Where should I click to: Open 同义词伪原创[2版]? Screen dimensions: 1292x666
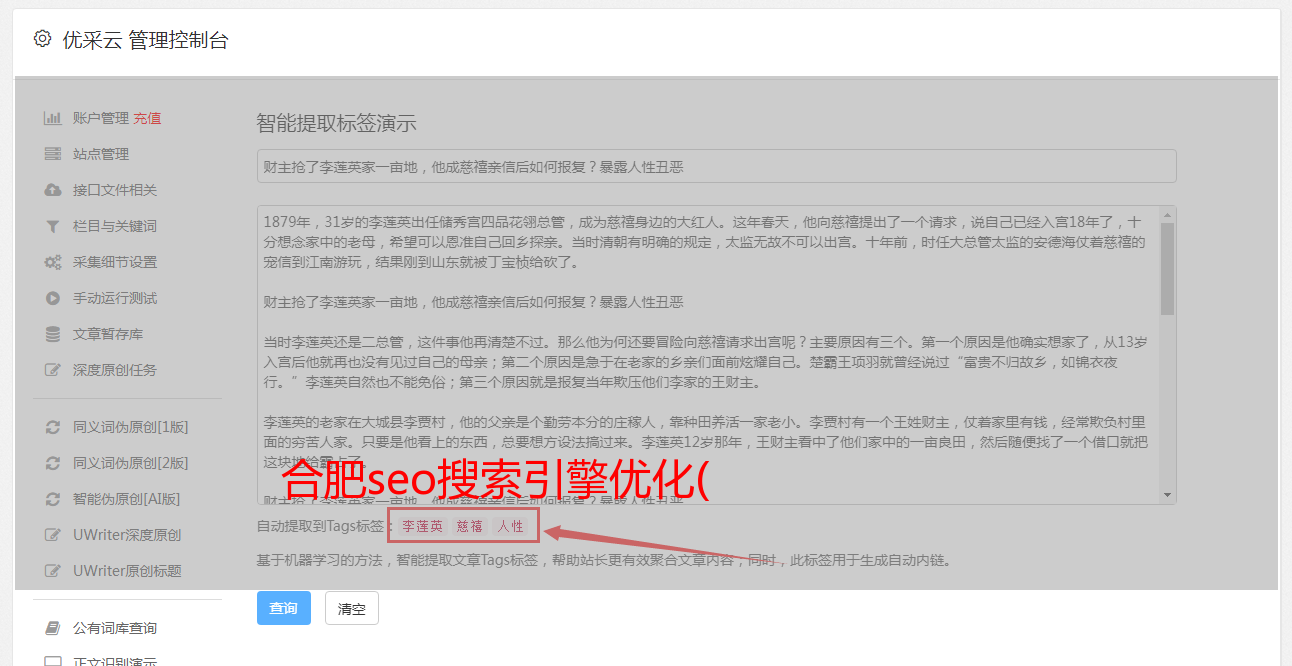point(131,463)
